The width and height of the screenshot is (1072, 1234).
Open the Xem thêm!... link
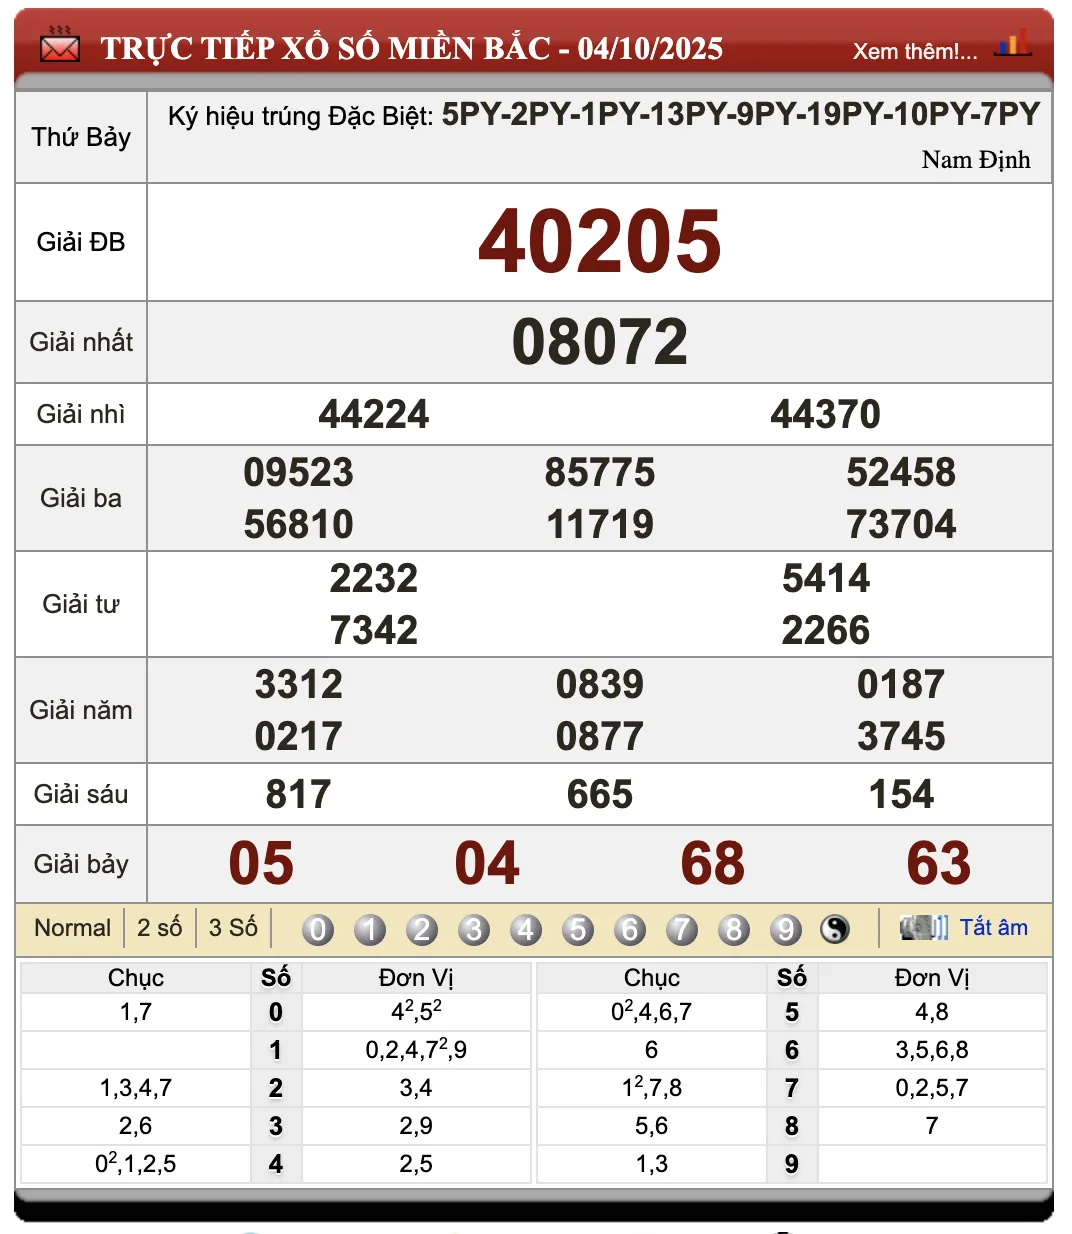click(x=913, y=51)
